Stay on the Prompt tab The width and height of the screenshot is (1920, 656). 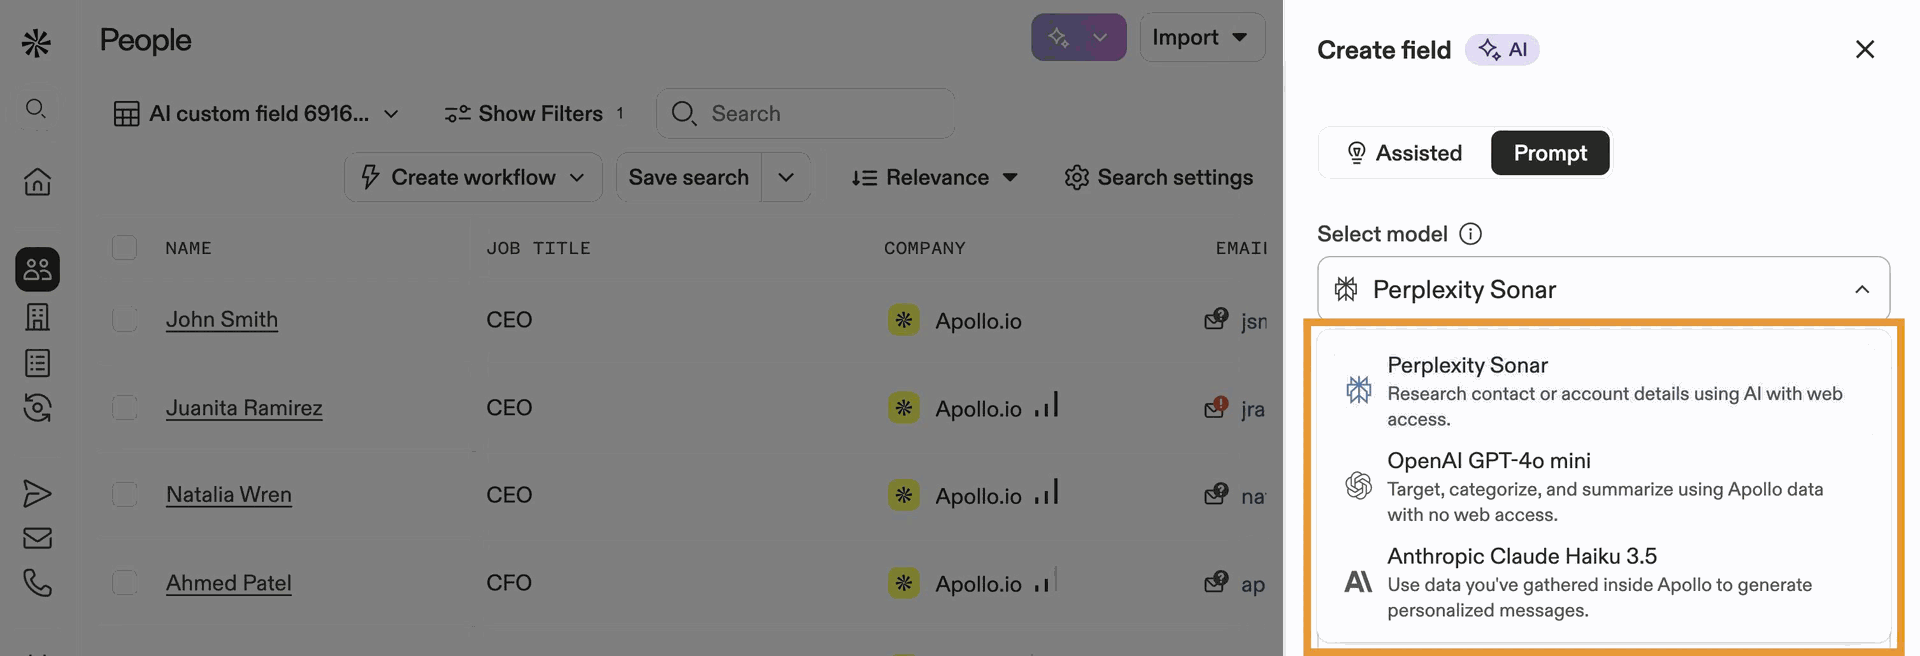click(x=1549, y=152)
